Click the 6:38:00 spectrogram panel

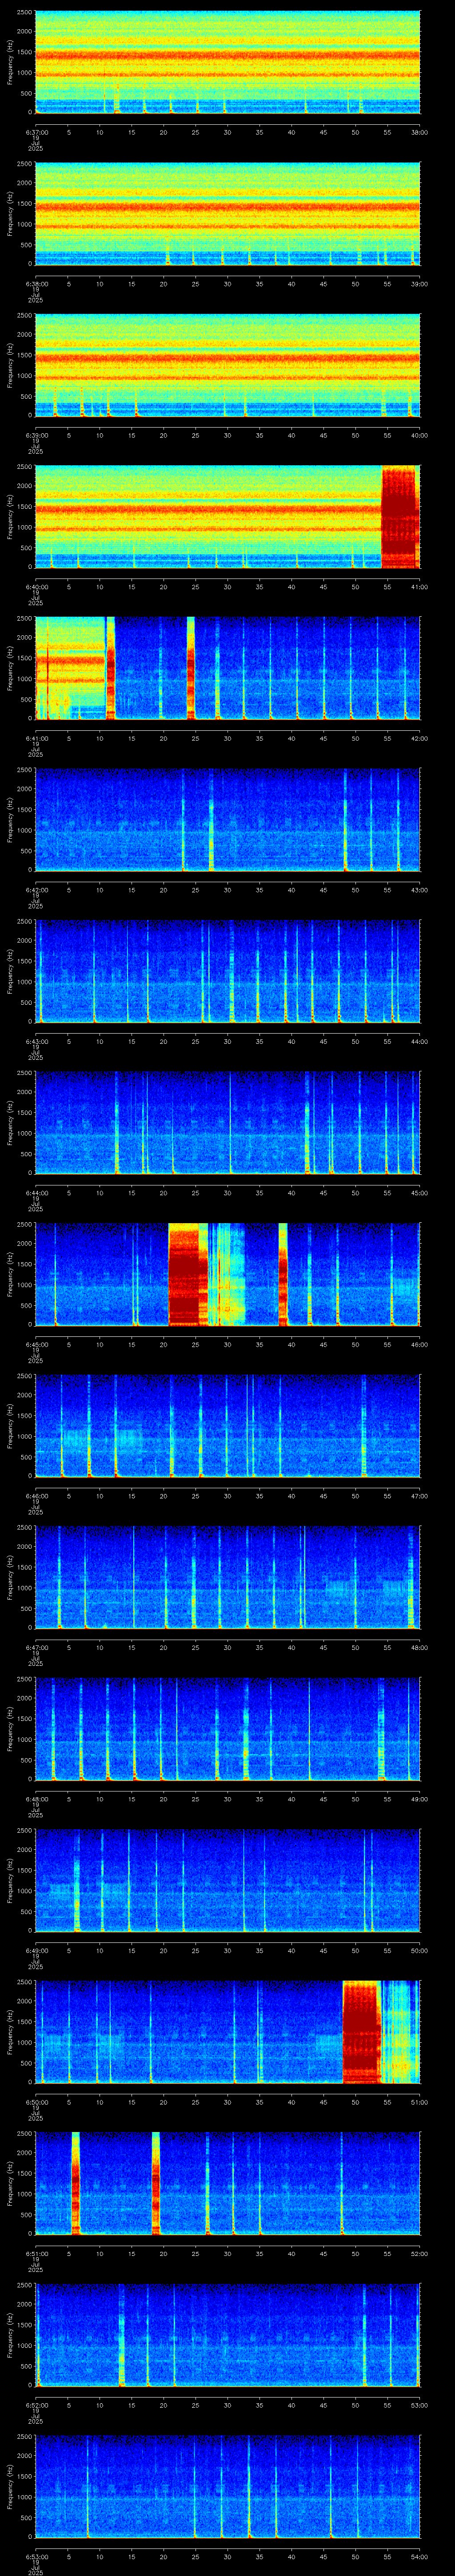point(227,213)
